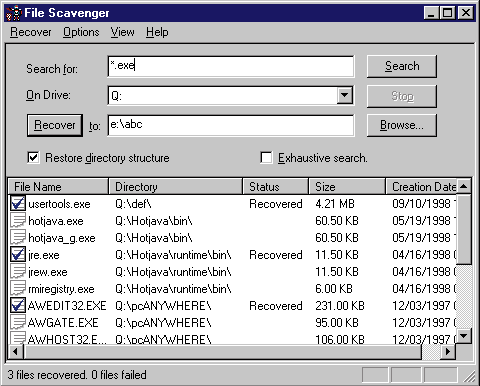Click Recovered status of AWEDIT32.EXE row
This screenshot has height=386, width=480.
276,306
